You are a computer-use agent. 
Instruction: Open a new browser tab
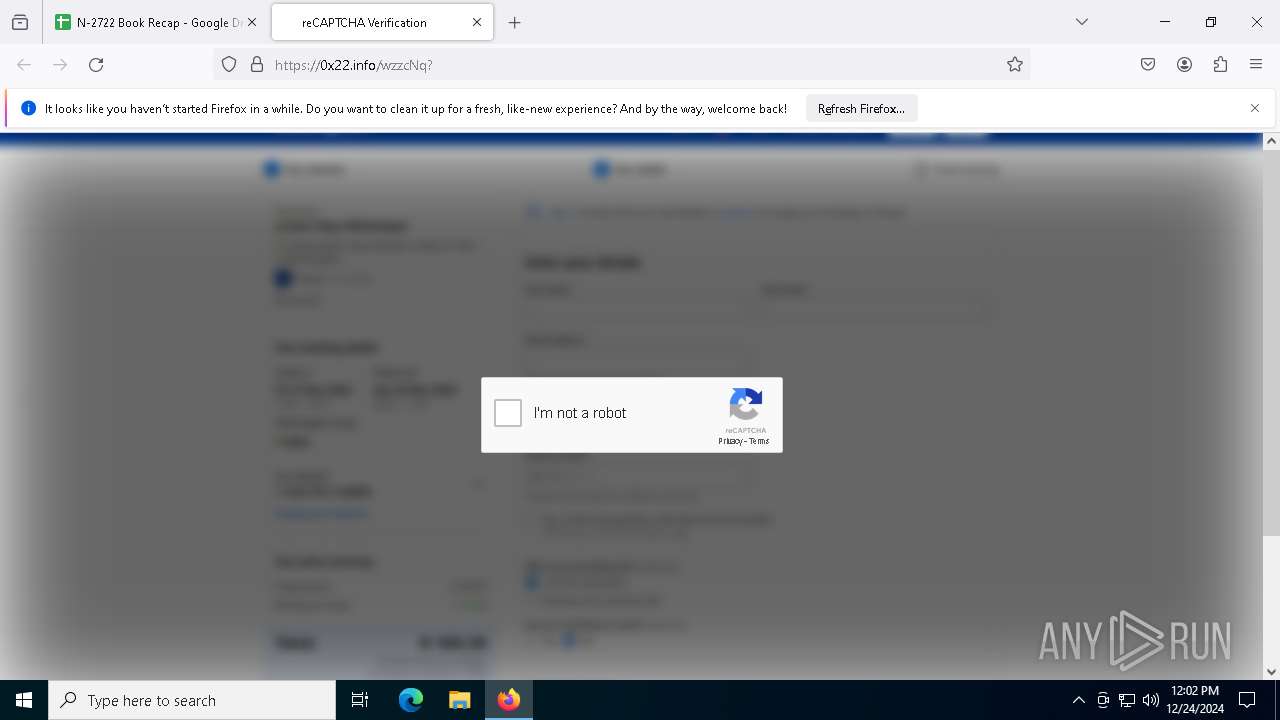point(514,22)
